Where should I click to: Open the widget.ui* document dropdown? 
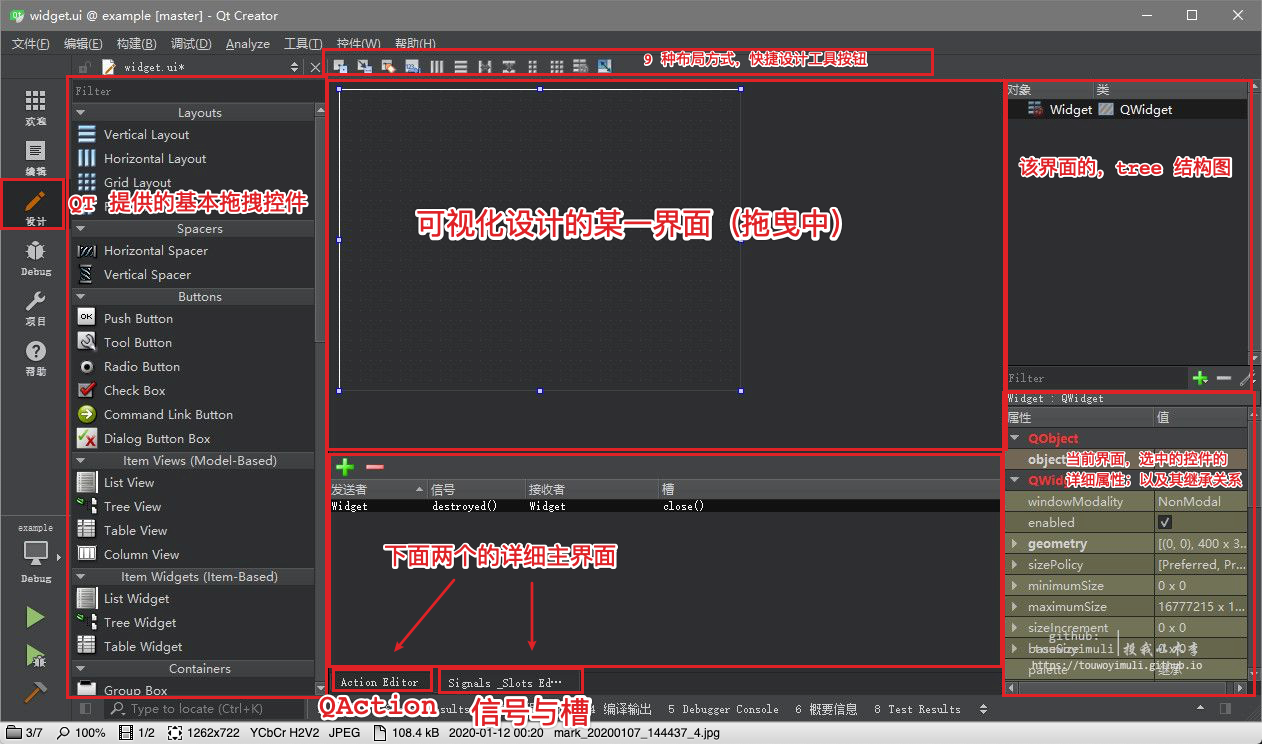tap(294, 67)
